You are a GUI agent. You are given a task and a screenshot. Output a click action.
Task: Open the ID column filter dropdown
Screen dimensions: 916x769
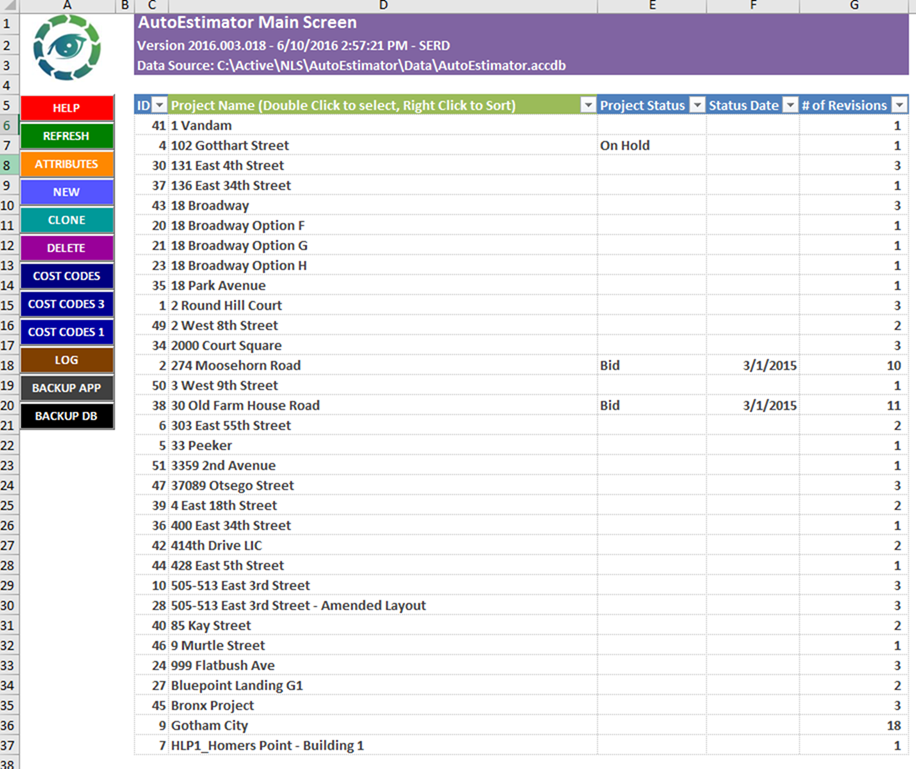[159, 105]
